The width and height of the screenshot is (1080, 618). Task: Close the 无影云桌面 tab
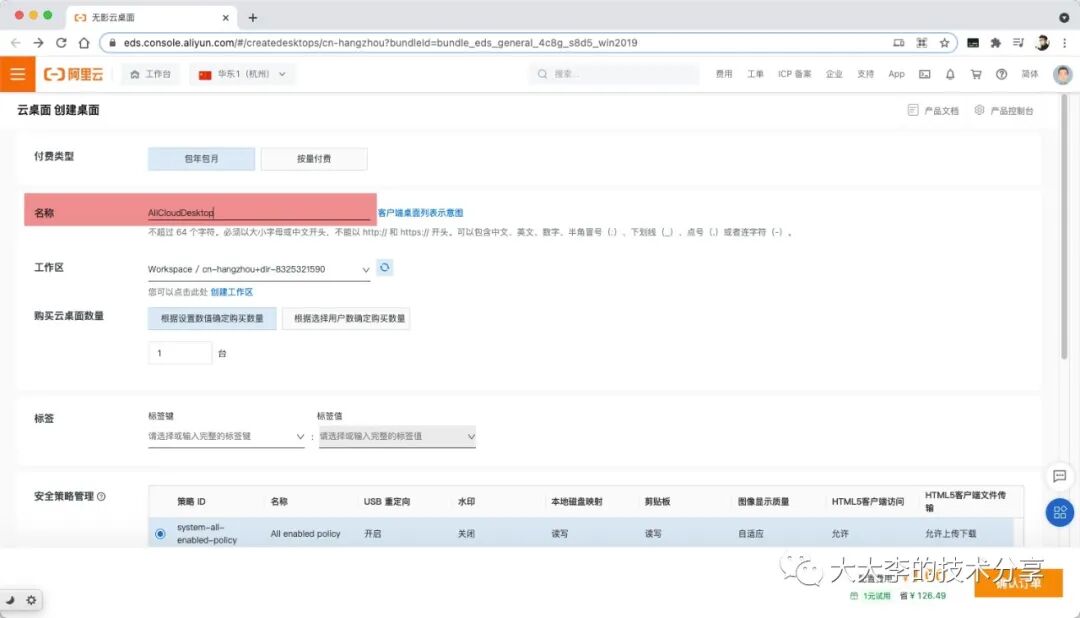(225, 18)
